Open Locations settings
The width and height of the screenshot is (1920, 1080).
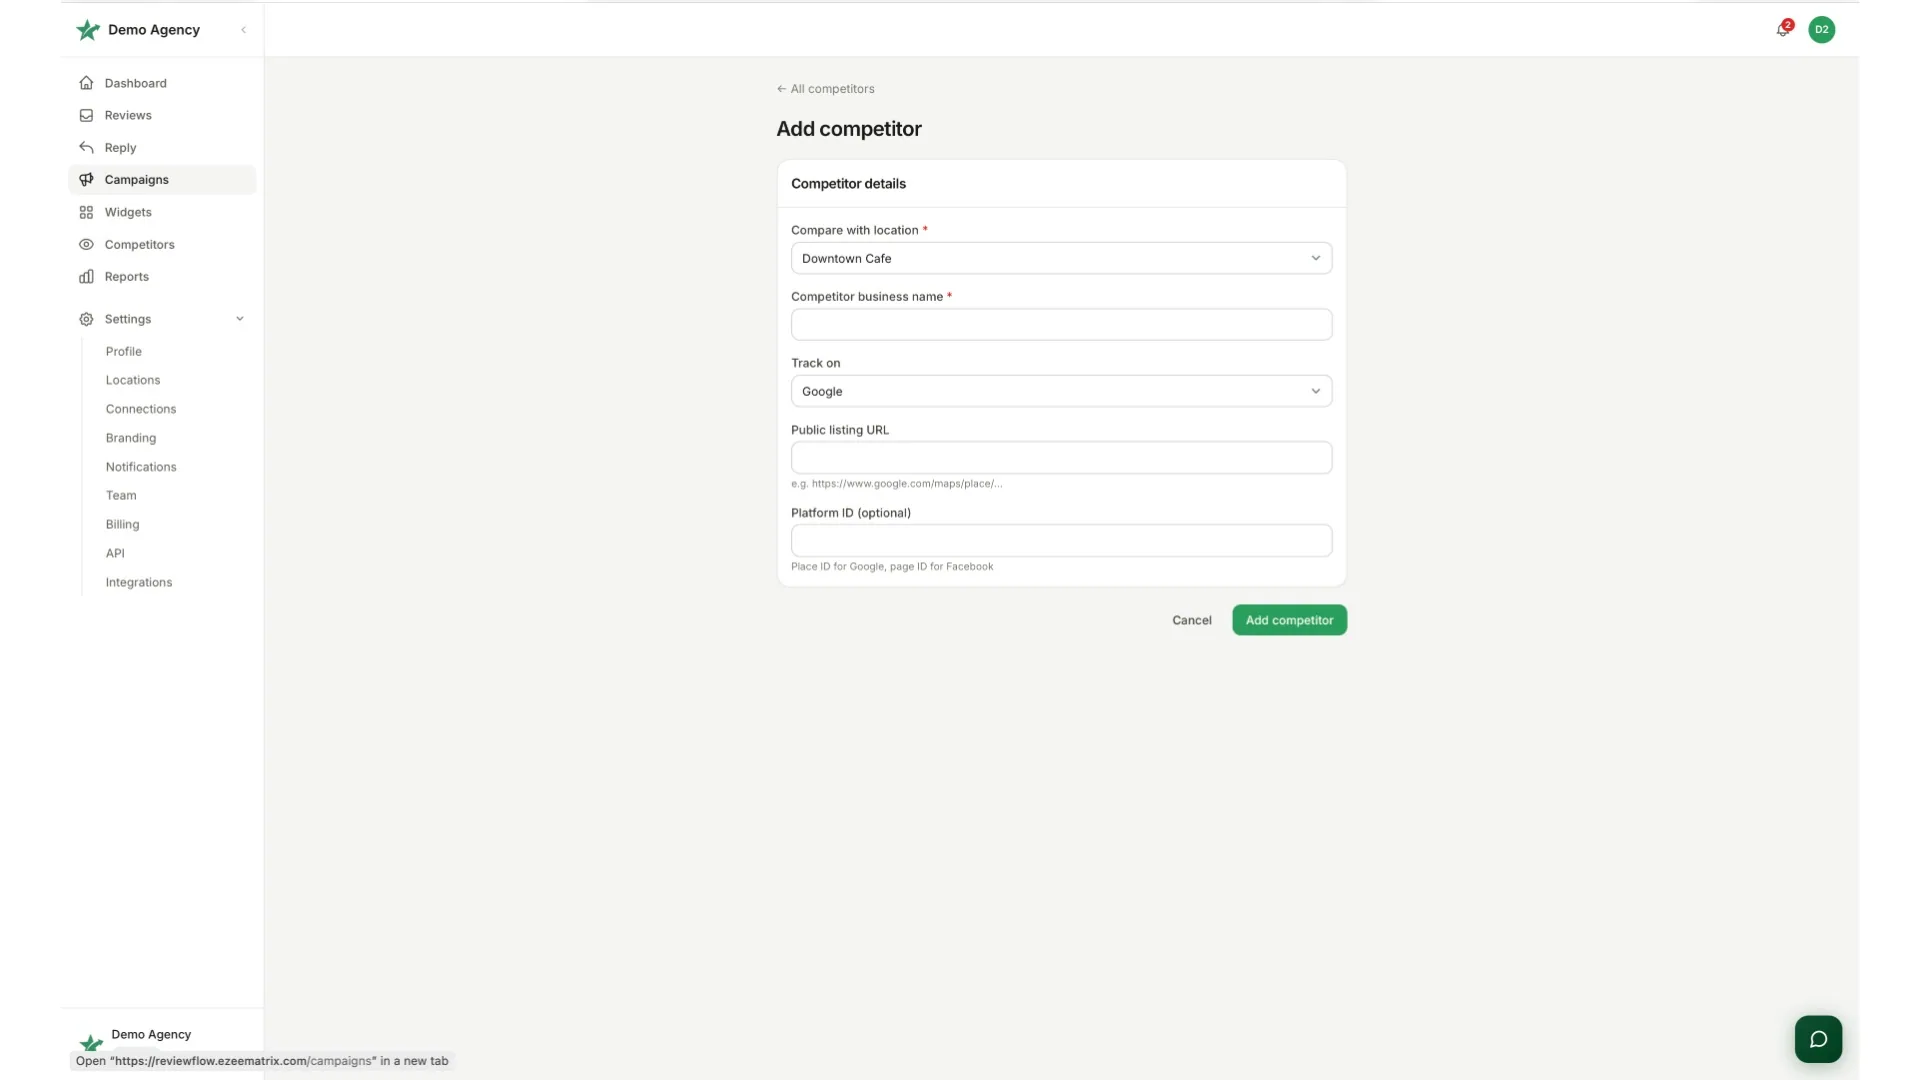(x=133, y=380)
